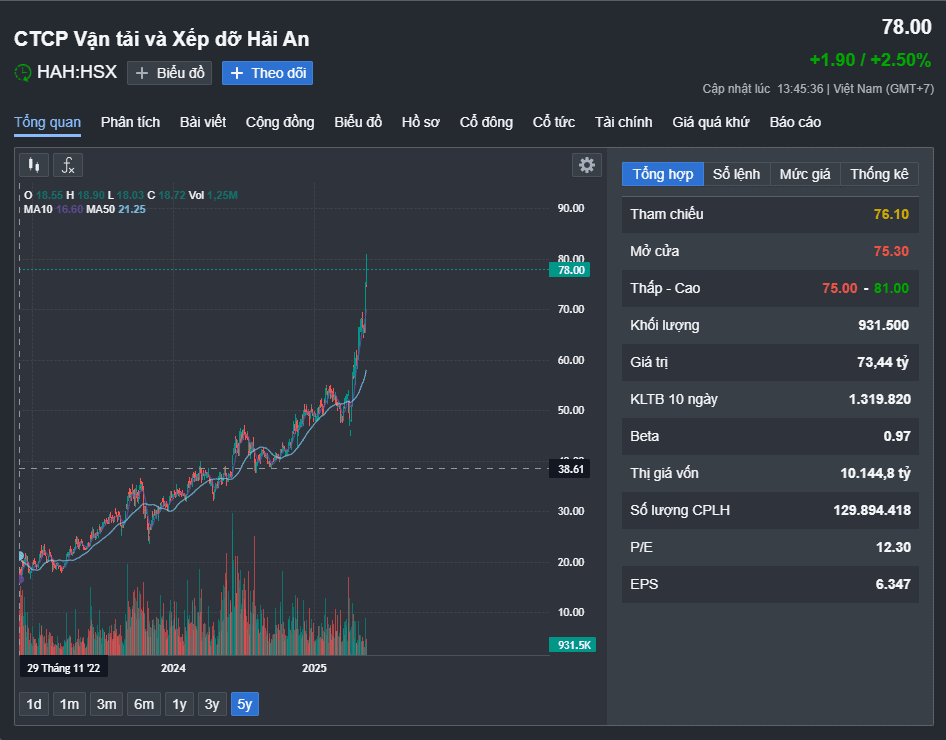Open the candlestick chart type icon

[x=34, y=165]
